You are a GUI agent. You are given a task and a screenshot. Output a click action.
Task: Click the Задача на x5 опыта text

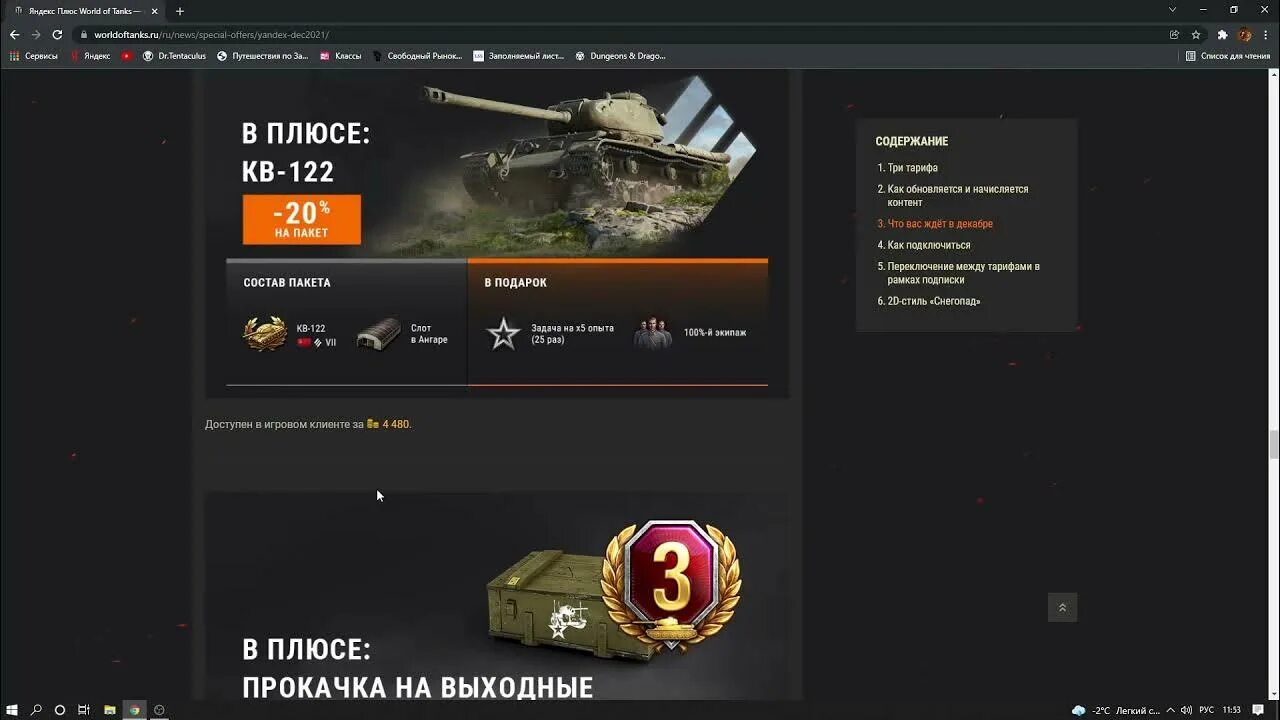(573, 334)
